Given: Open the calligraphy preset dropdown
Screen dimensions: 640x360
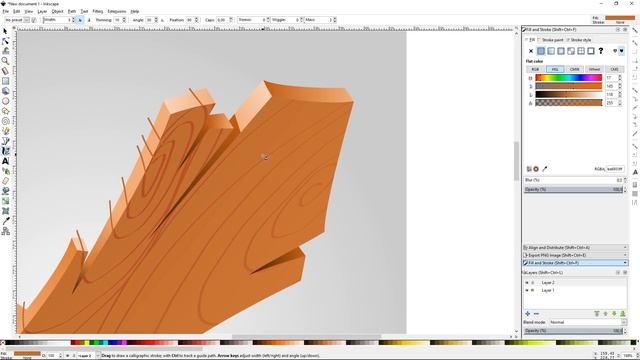Looking at the screenshot, I should 27,20.
